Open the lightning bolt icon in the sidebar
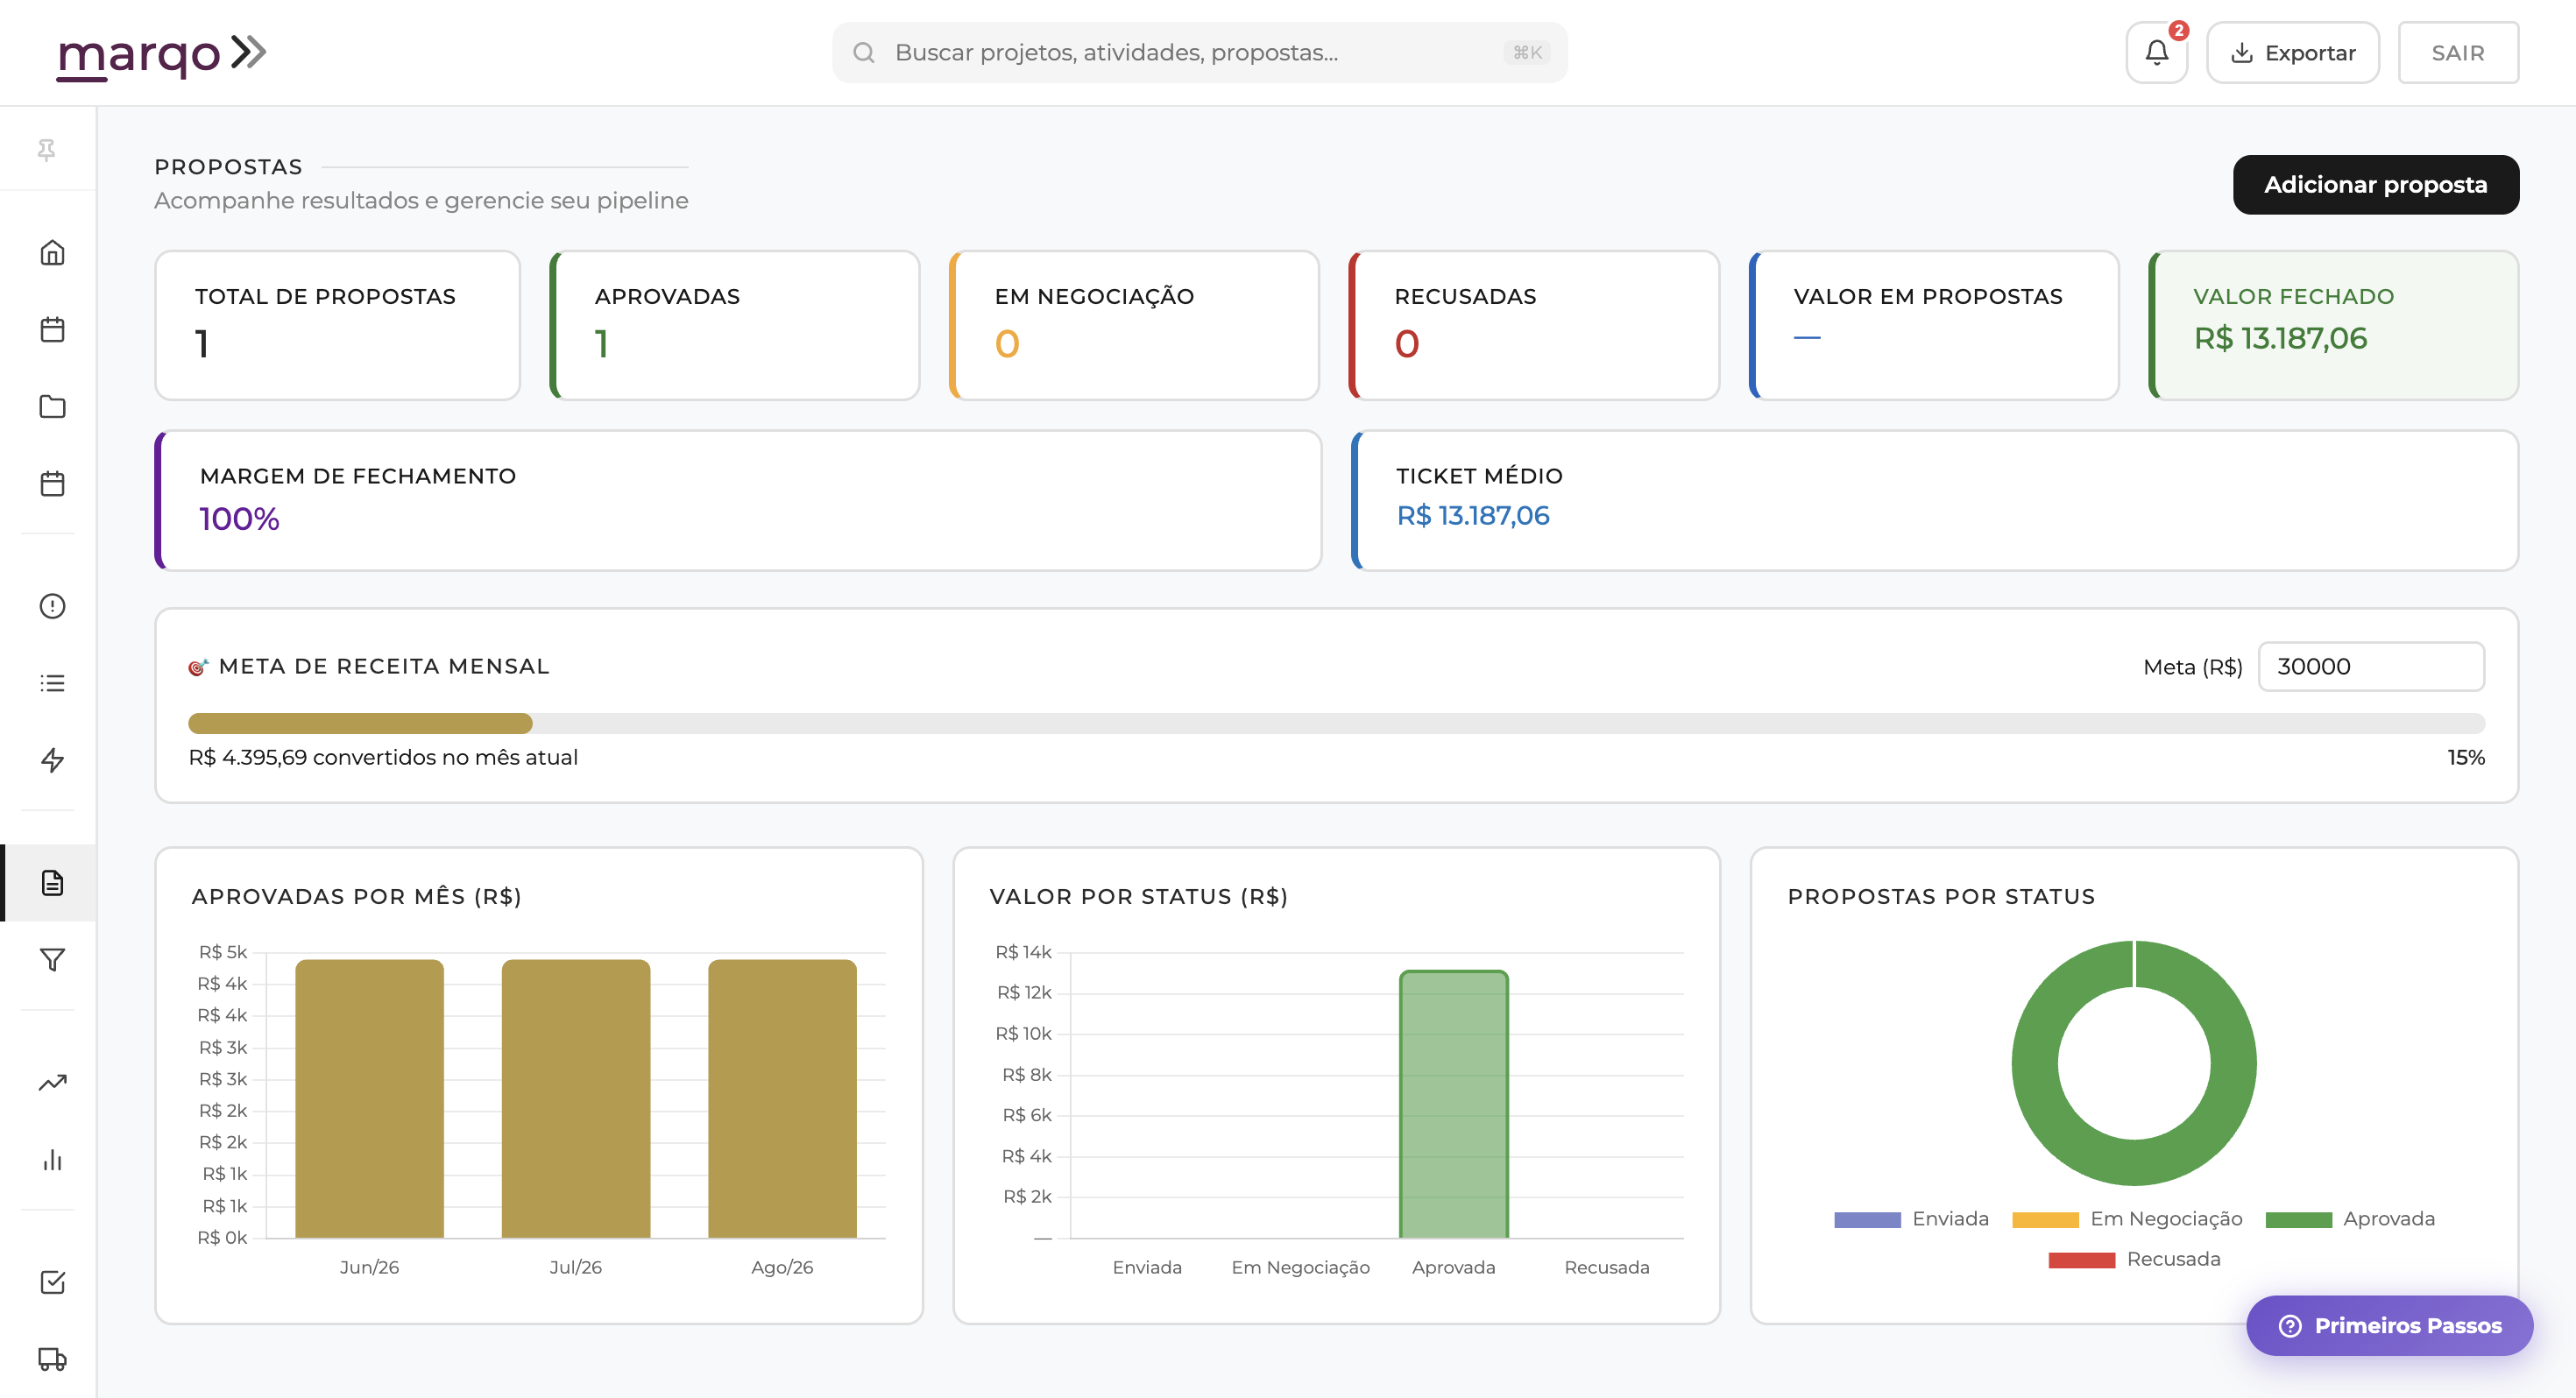This screenshot has width=2576, height=1398. point(52,760)
